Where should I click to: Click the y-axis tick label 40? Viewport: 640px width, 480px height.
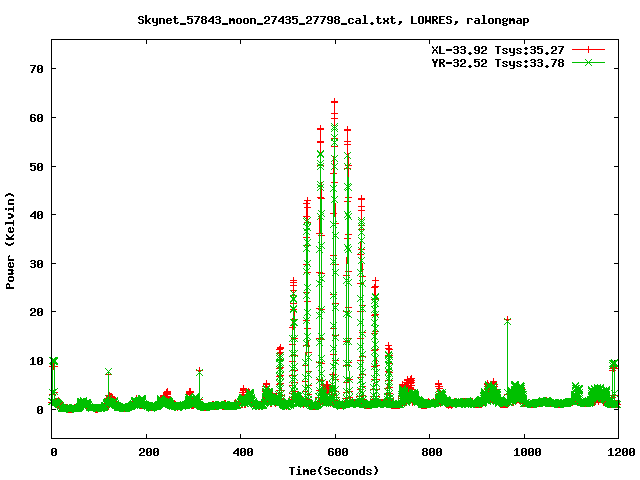click(x=36, y=215)
